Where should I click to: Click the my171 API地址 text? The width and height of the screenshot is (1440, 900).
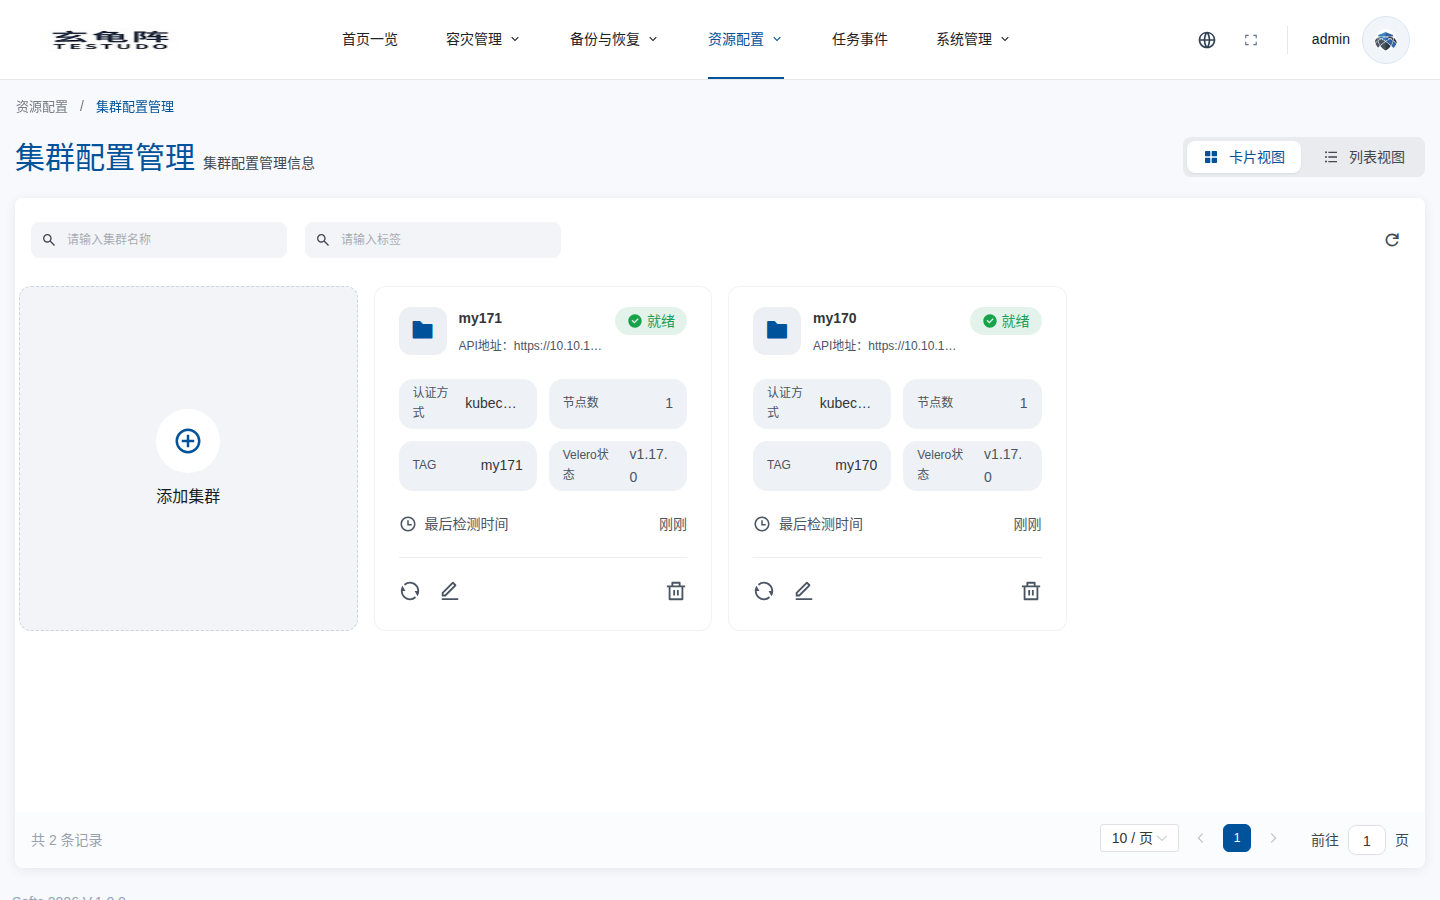(530, 346)
